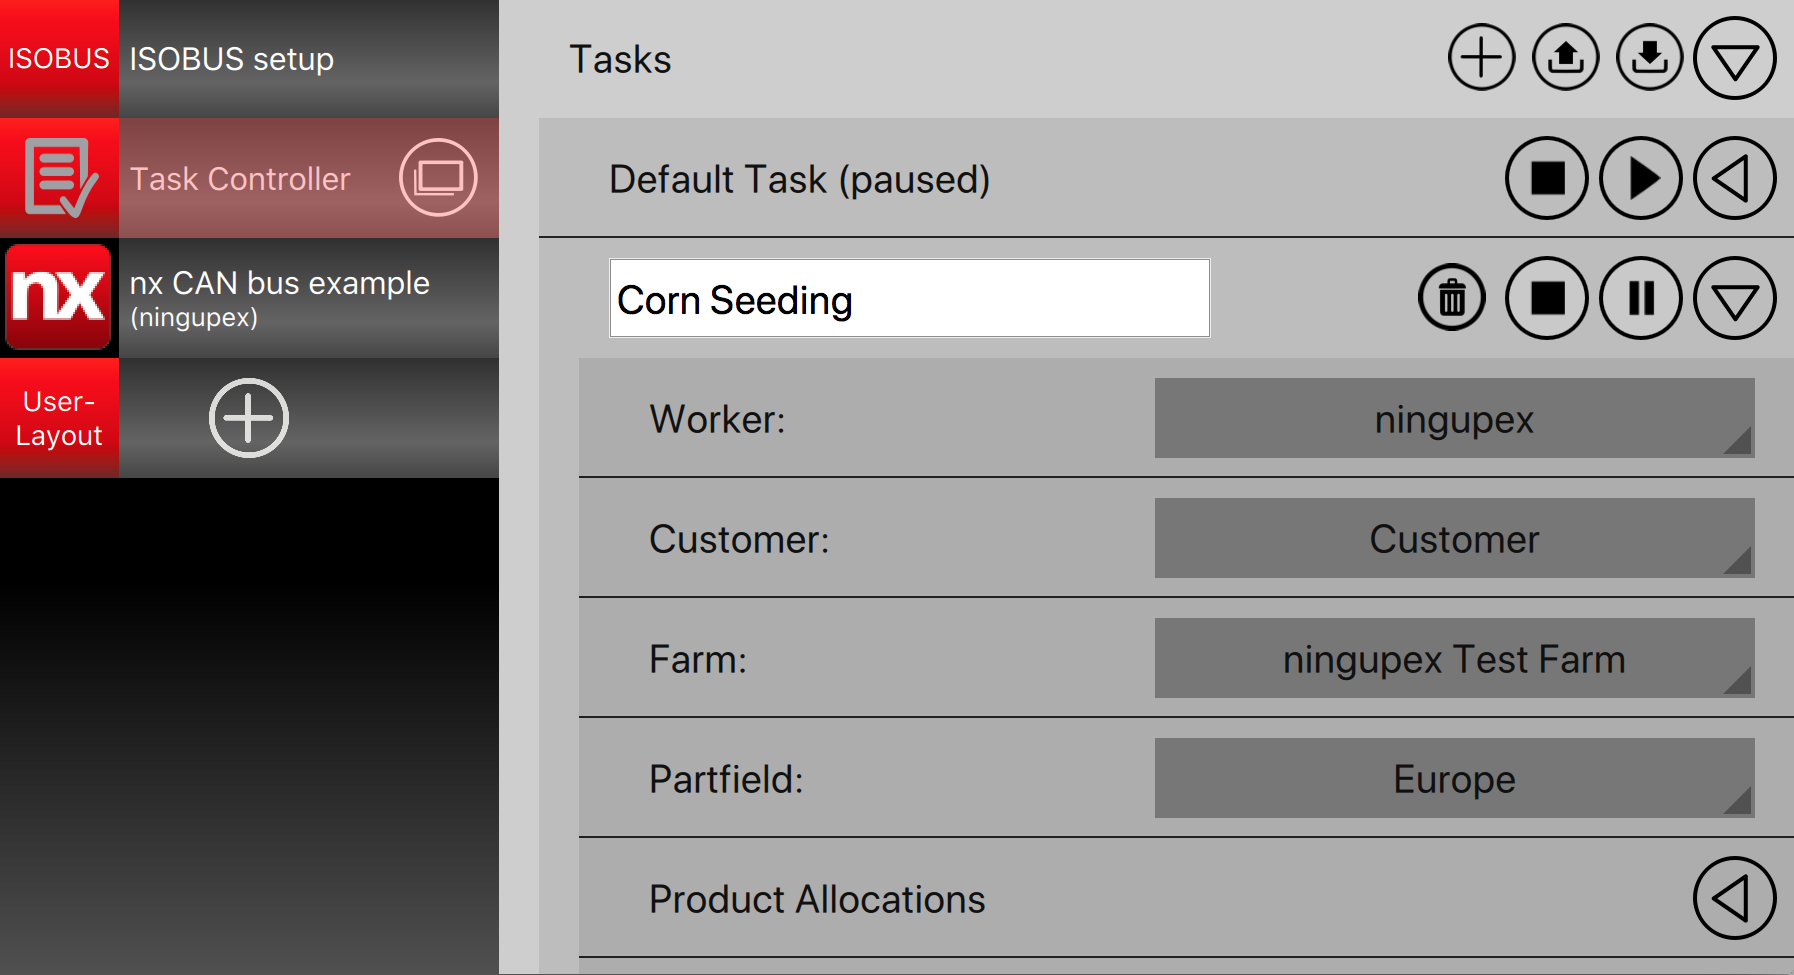Resume the paused Default Task
Screen dimensions: 1794x975
coord(1641,178)
